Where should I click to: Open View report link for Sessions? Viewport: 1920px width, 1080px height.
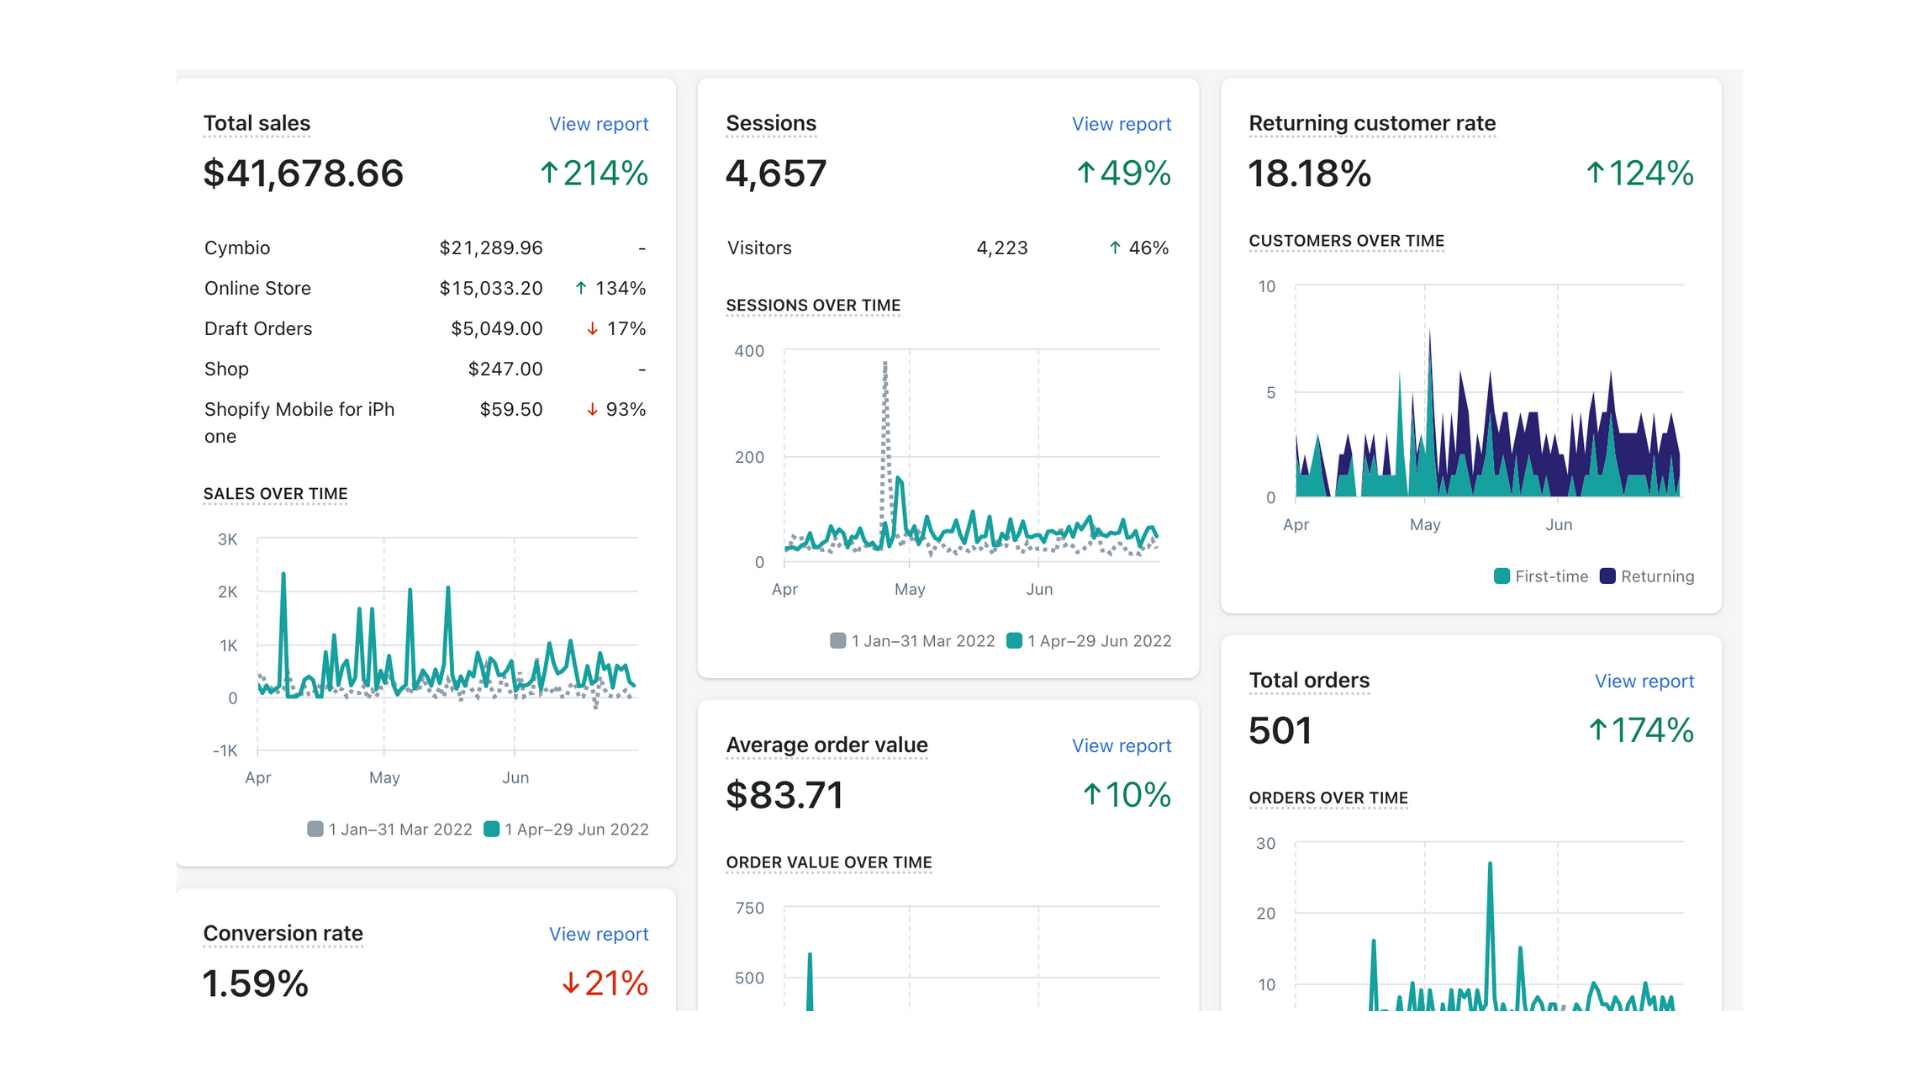[1121, 124]
